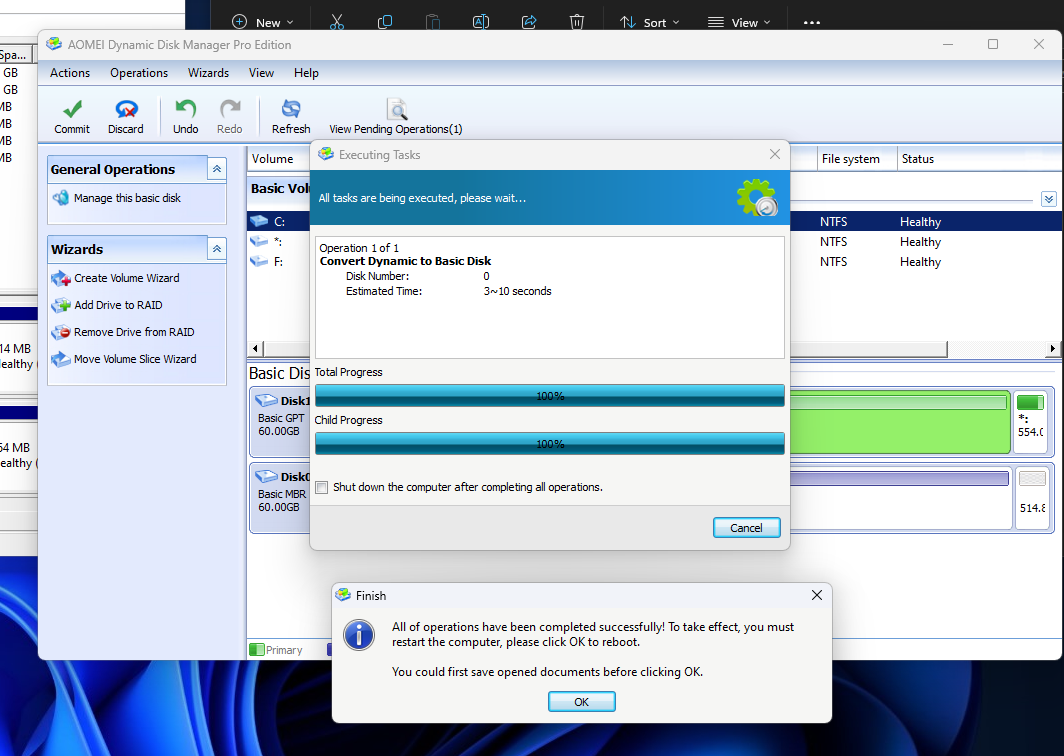Click the File Explorer copy icon

pos(385,22)
